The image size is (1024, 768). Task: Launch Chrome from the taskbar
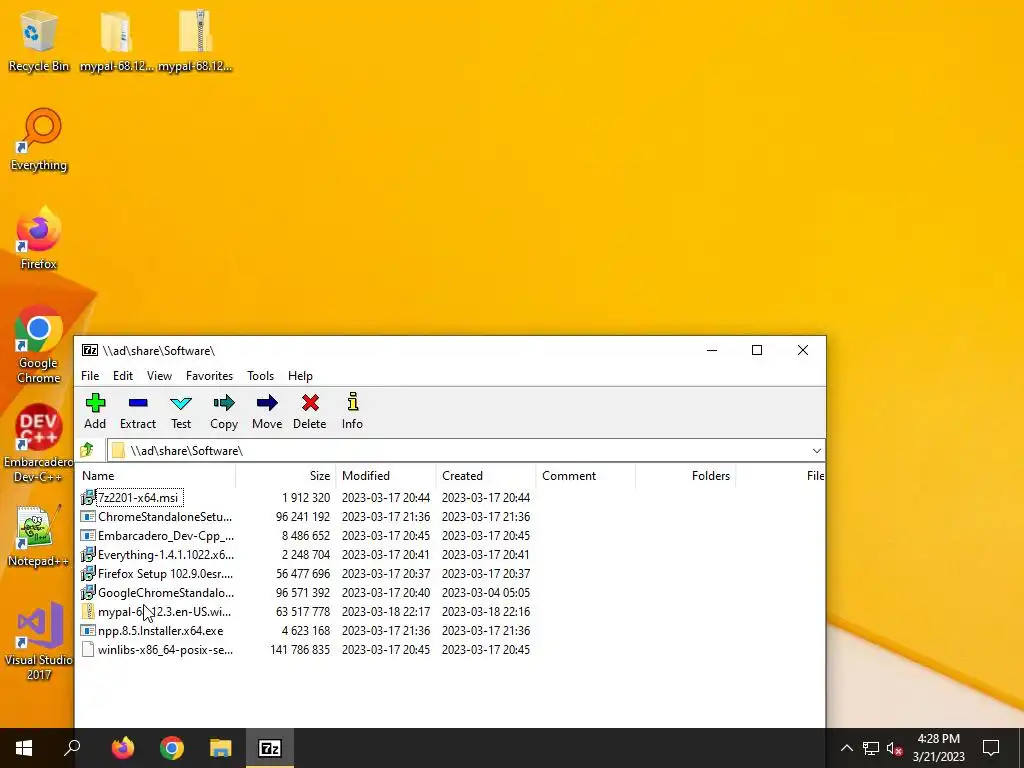[x=172, y=748]
